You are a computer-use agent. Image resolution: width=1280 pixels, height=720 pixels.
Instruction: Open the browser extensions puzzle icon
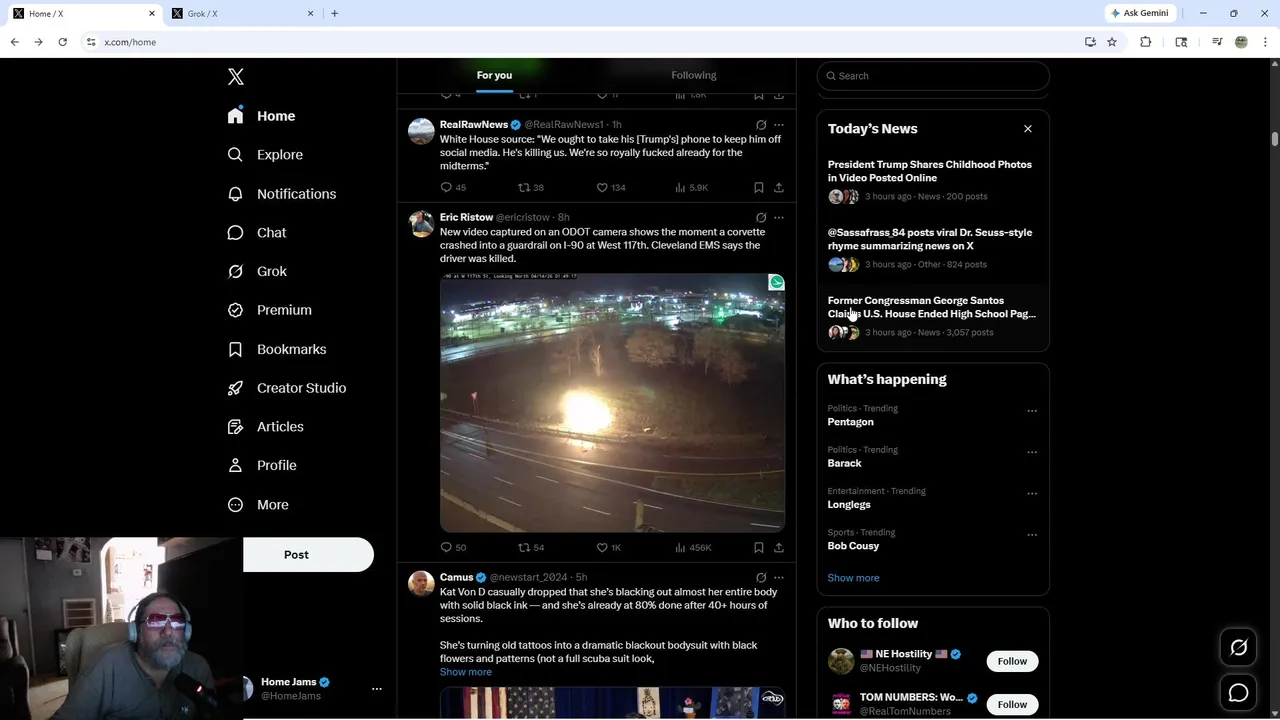click(1146, 42)
